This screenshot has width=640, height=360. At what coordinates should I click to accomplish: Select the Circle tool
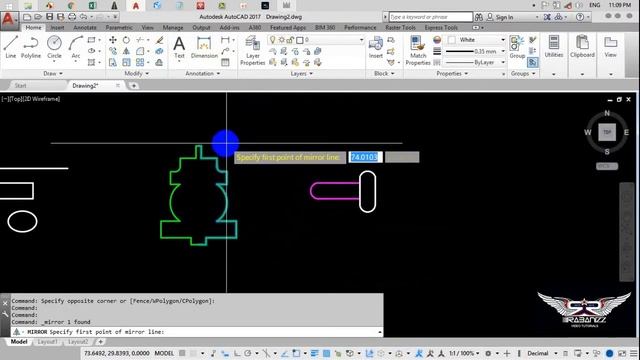point(54,47)
